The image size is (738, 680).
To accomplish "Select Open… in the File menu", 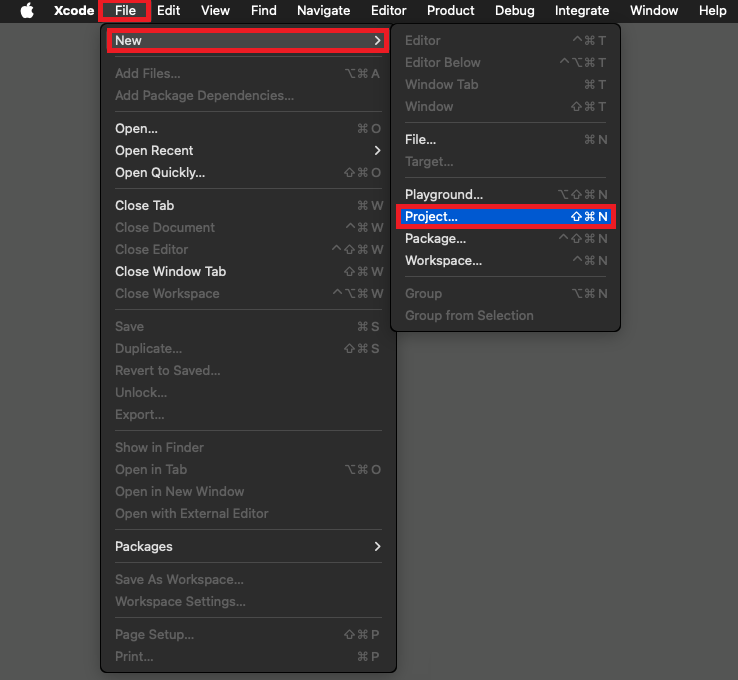I will 248,128.
